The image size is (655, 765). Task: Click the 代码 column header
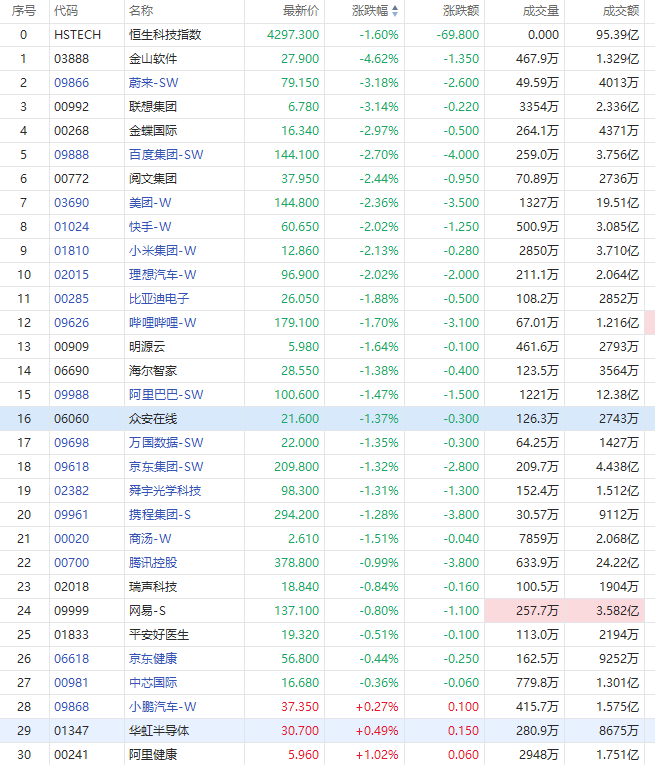point(66,11)
